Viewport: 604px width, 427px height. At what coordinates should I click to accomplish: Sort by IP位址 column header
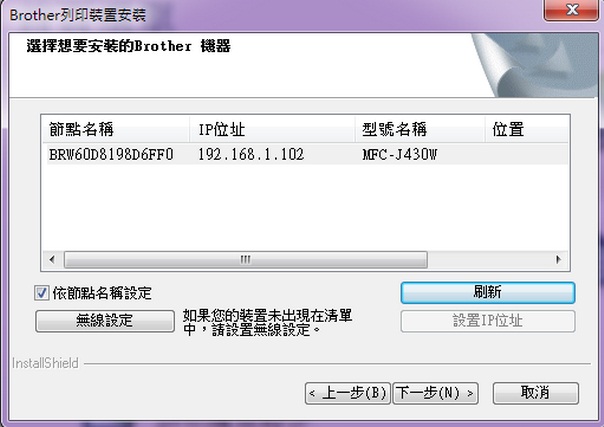(272, 129)
